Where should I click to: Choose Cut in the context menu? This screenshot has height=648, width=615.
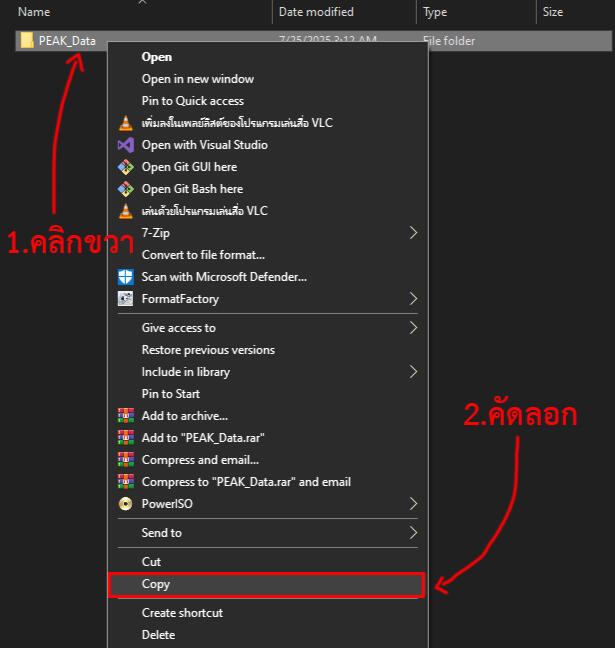[151, 562]
